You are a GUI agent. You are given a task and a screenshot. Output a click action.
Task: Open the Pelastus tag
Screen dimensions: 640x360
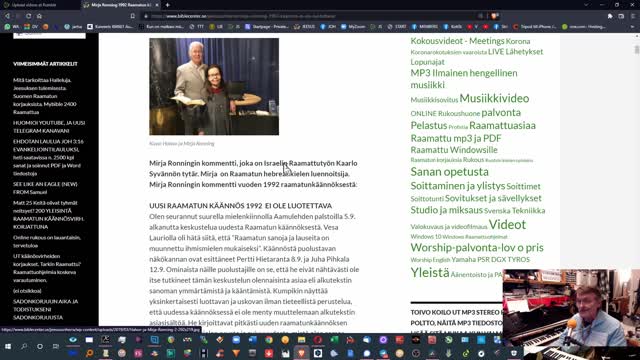(x=429, y=125)
